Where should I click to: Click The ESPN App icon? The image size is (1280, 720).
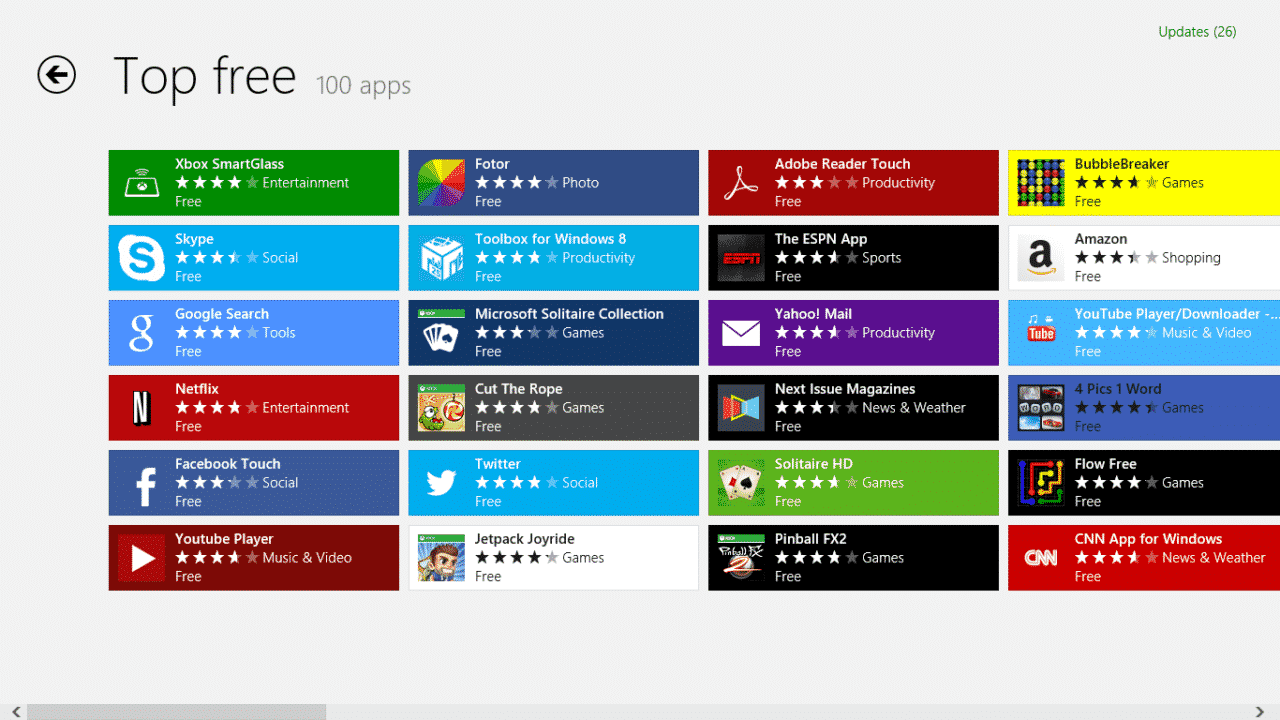[741, 258]
